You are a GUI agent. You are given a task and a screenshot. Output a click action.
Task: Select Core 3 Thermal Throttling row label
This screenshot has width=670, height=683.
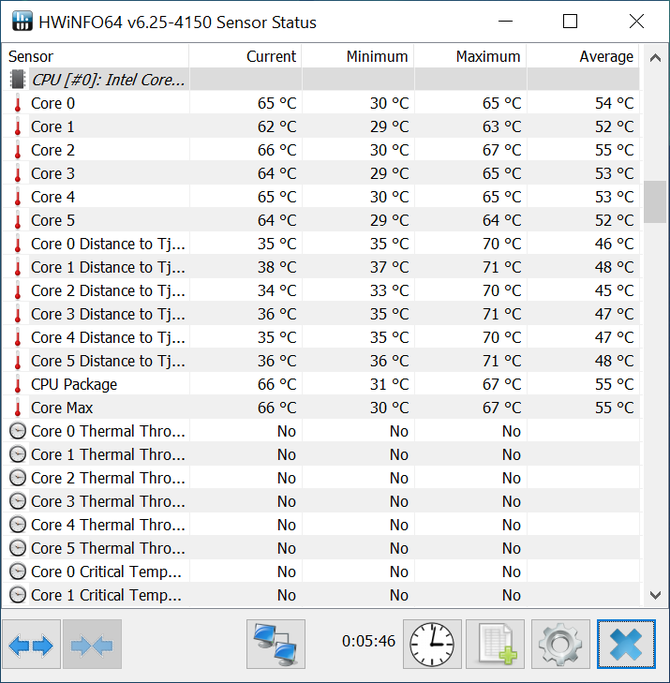click(108, 501)
